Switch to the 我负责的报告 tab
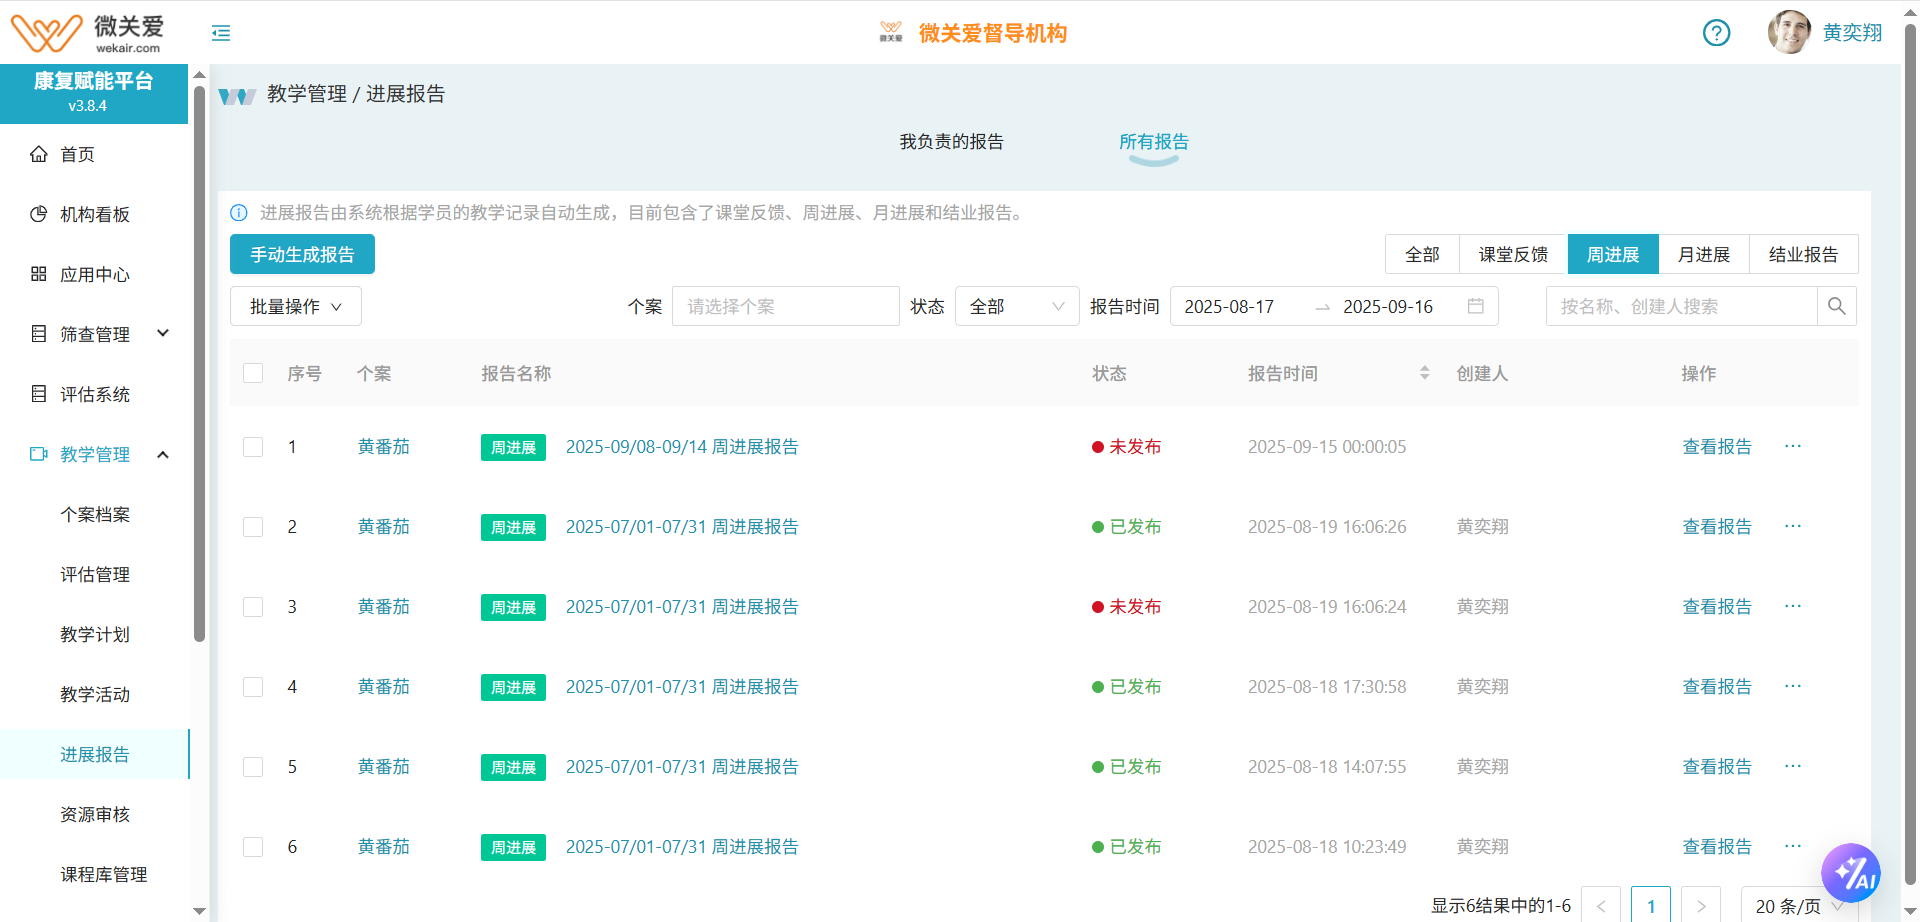Image resolution: width=1920 pixels, height=922 pixels. click(x=951, y=142)
